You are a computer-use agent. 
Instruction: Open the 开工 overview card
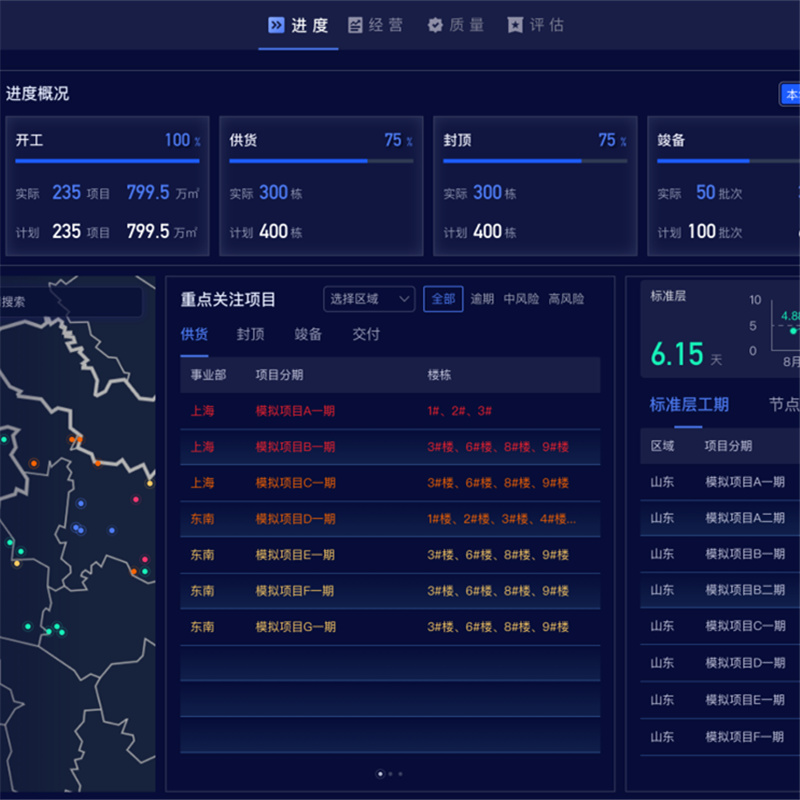coord(107,186)
